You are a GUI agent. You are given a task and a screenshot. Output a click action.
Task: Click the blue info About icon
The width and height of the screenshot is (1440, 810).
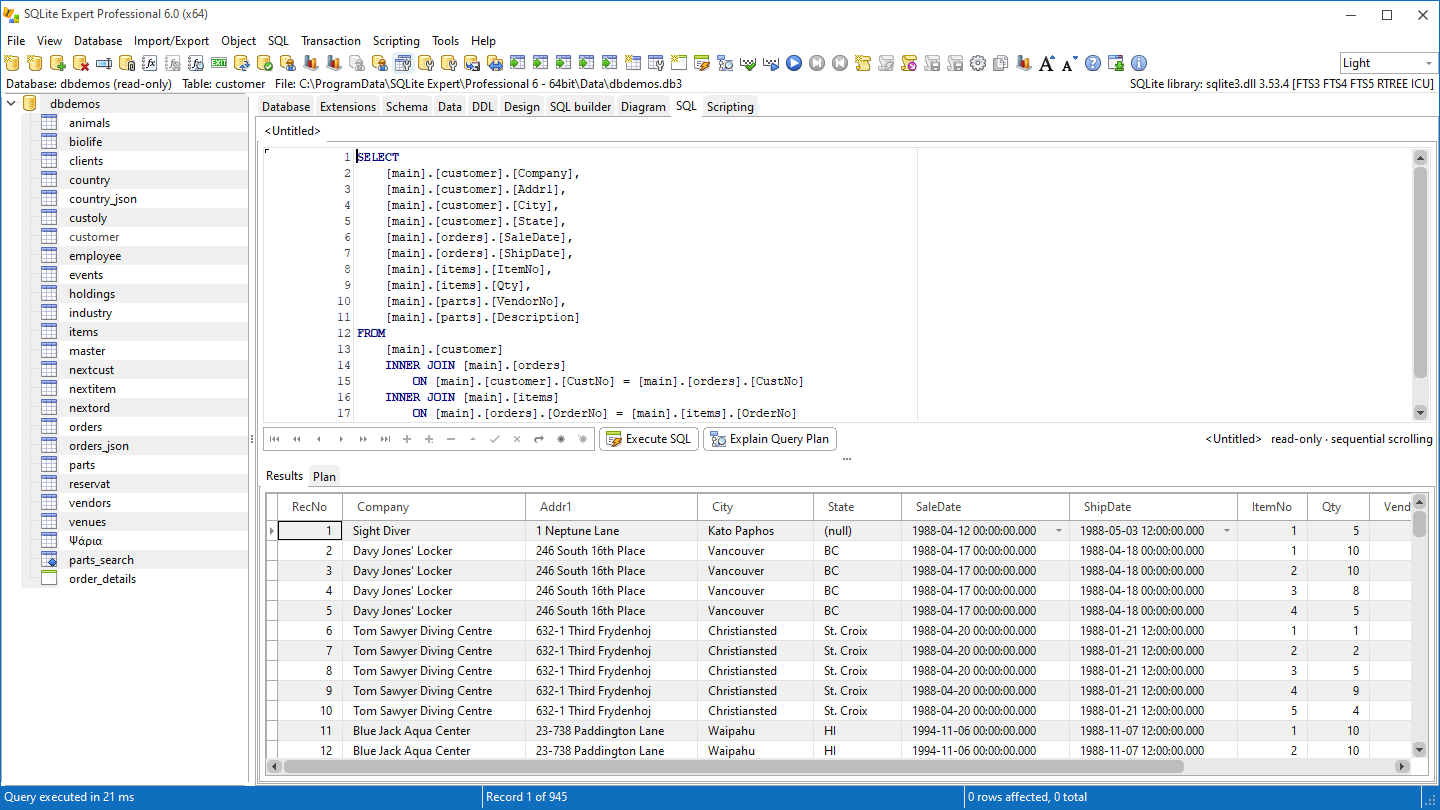pyautogui.click(x=1139, y=63)
